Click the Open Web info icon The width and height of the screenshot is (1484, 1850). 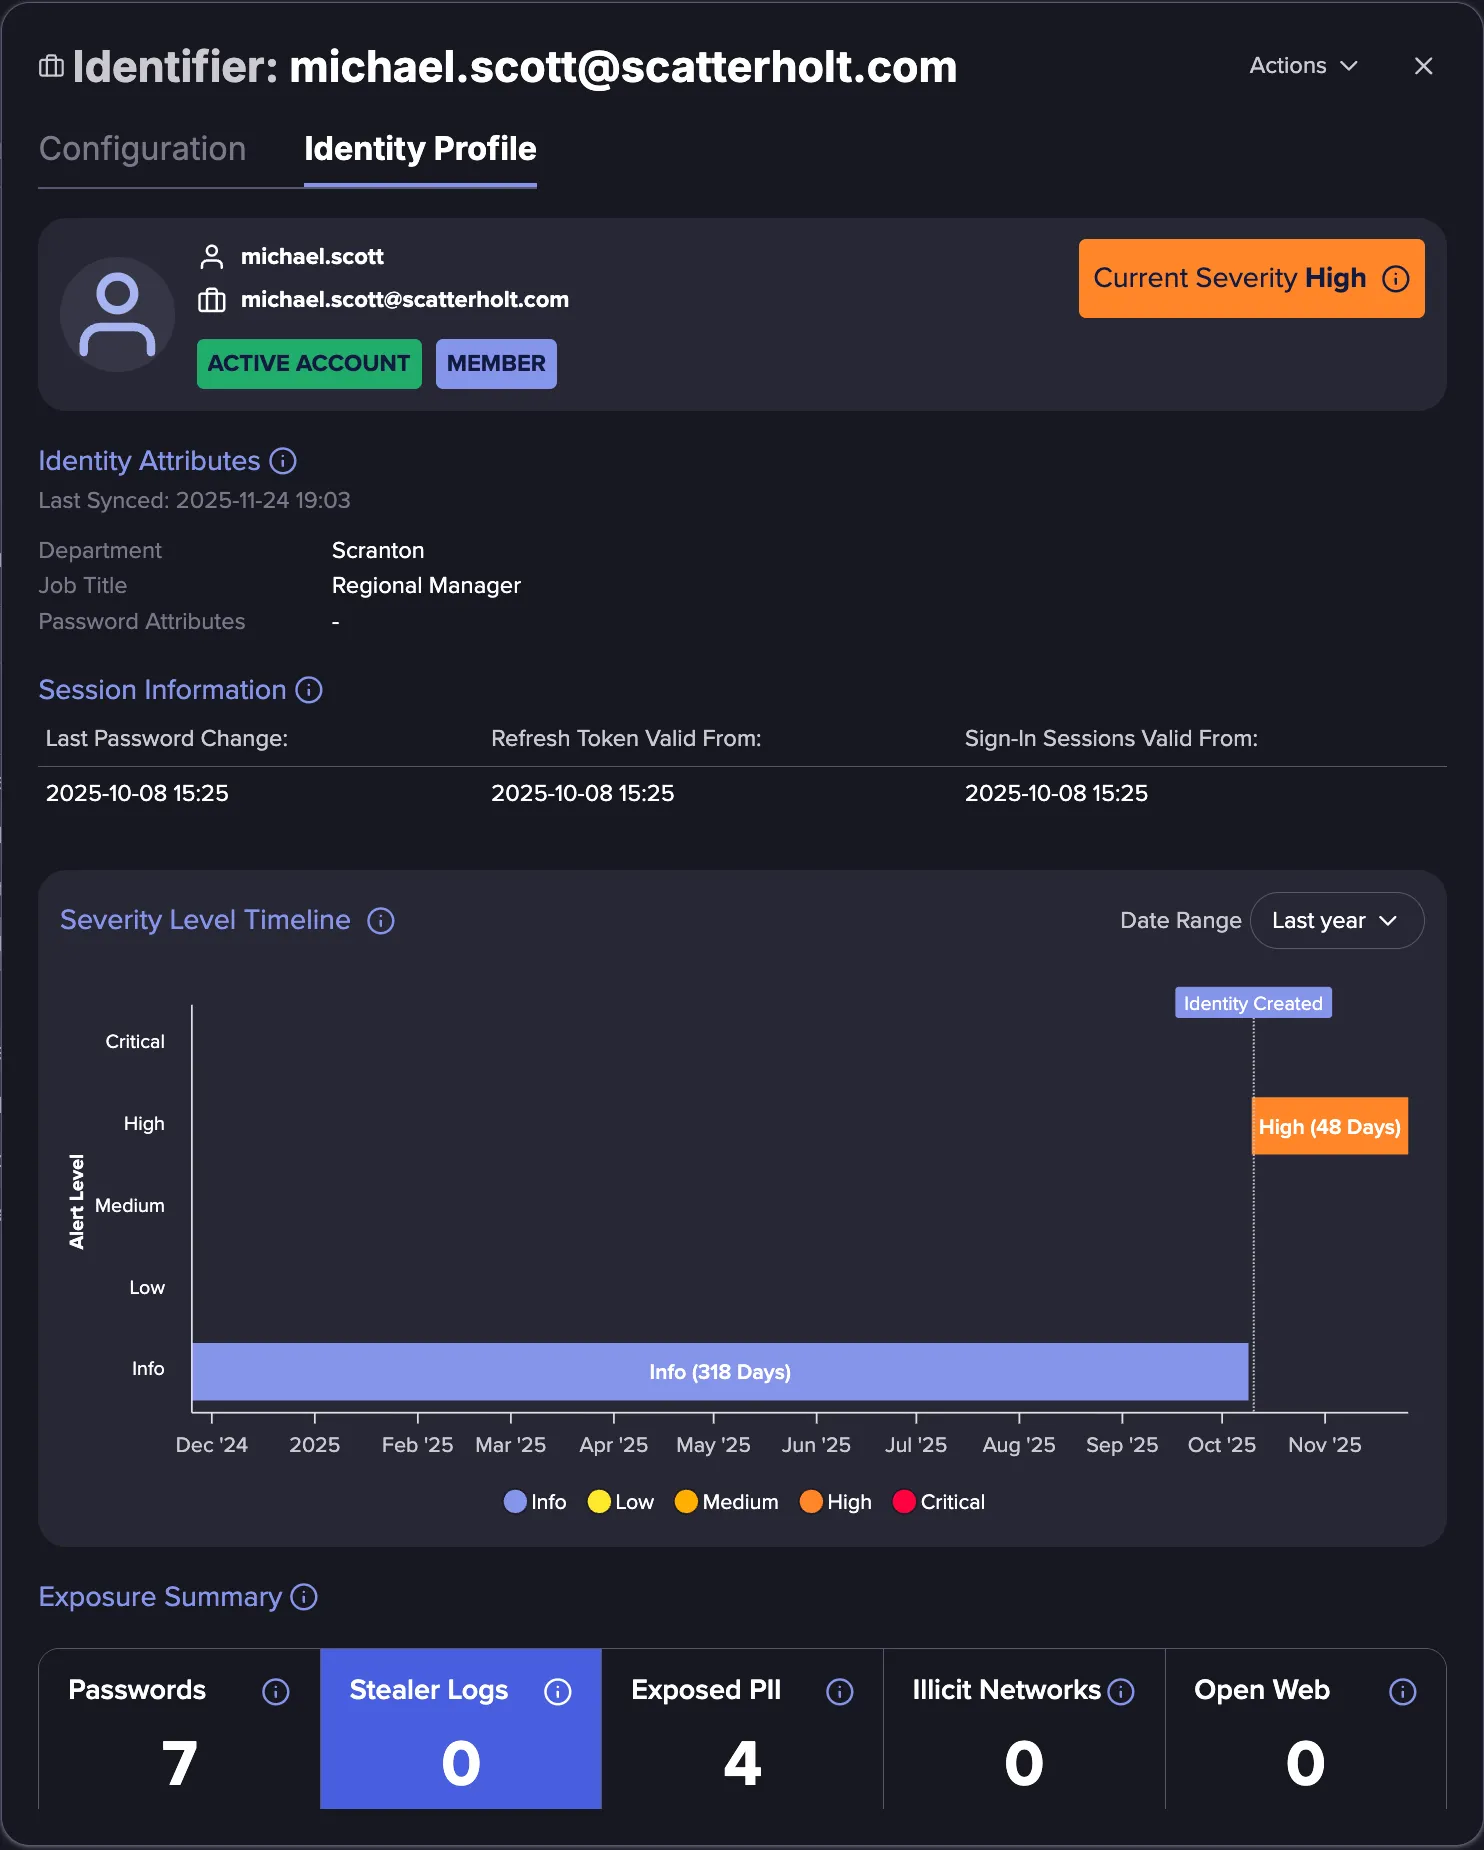1403,1691
